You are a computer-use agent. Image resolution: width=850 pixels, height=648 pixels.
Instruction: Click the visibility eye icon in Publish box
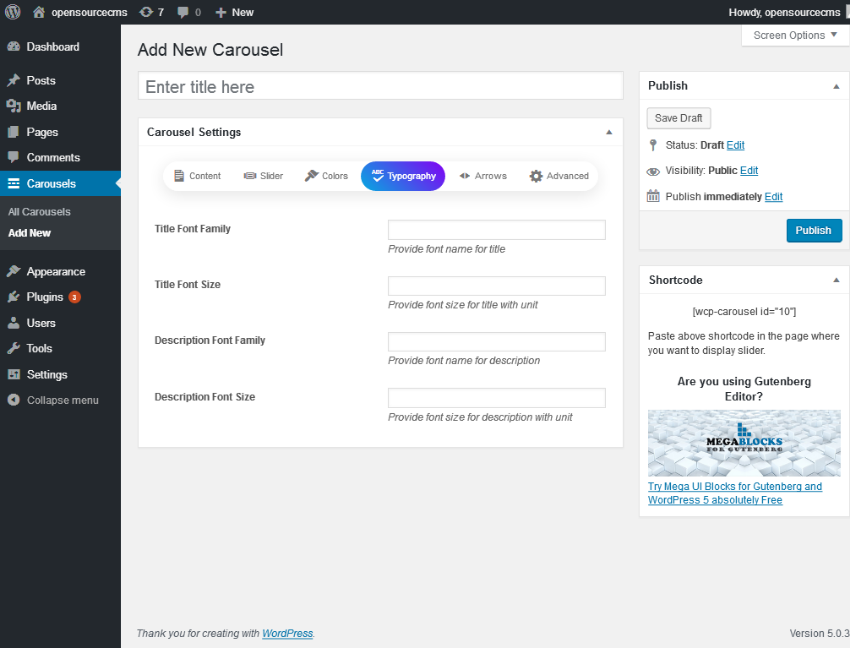tap(653, 171)
